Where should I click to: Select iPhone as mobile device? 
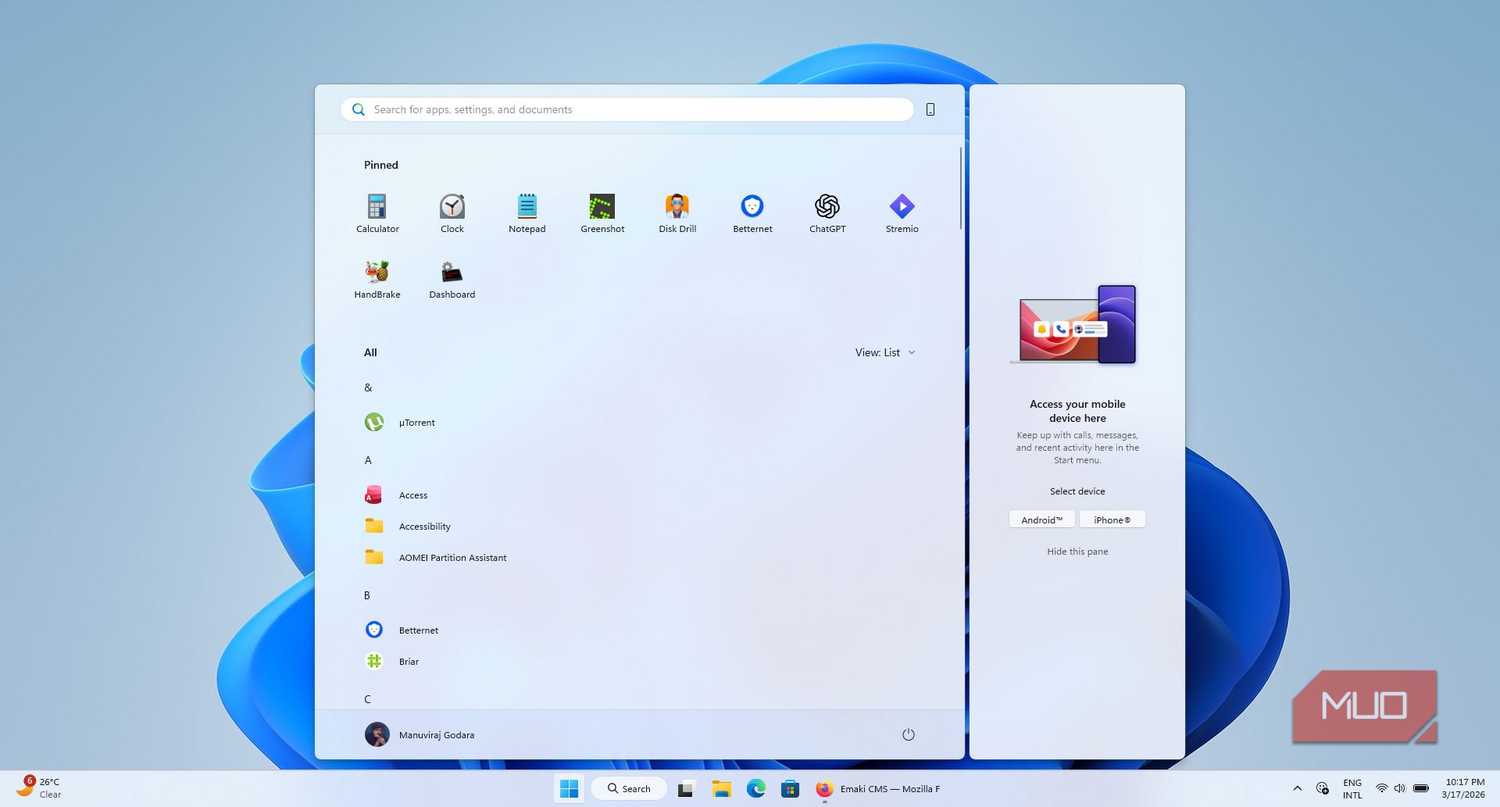click(1112, 520)
